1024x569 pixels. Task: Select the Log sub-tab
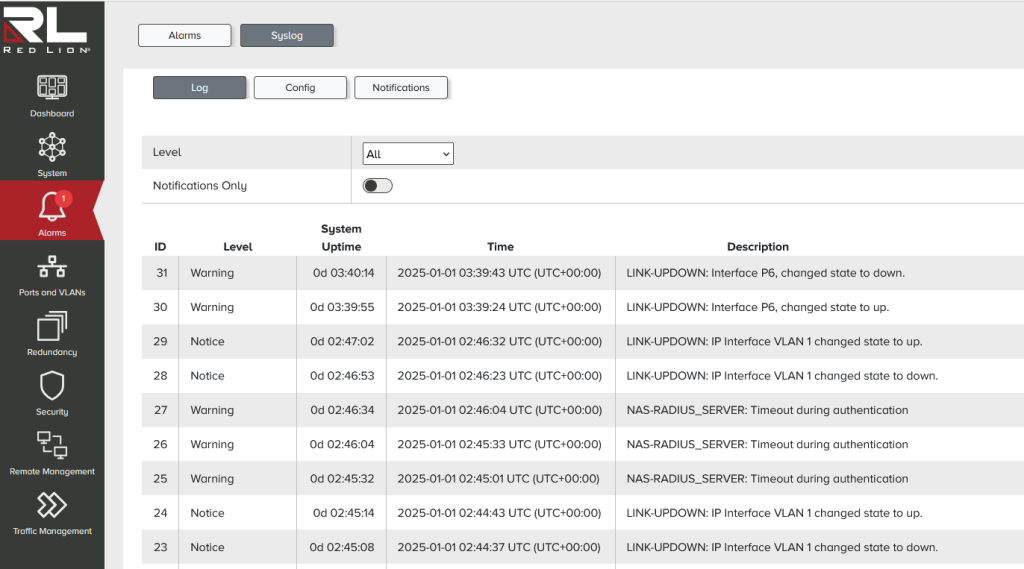click(x=199, y=88)
